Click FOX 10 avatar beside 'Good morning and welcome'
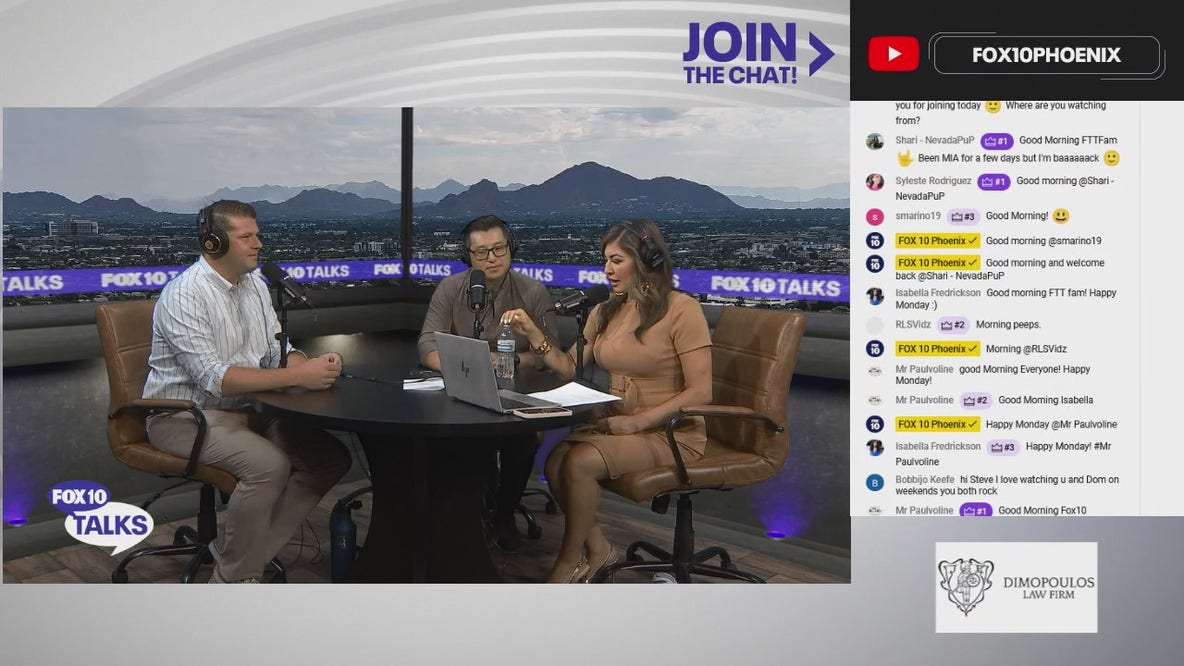1184x666 pixels. tap(874, 264)
